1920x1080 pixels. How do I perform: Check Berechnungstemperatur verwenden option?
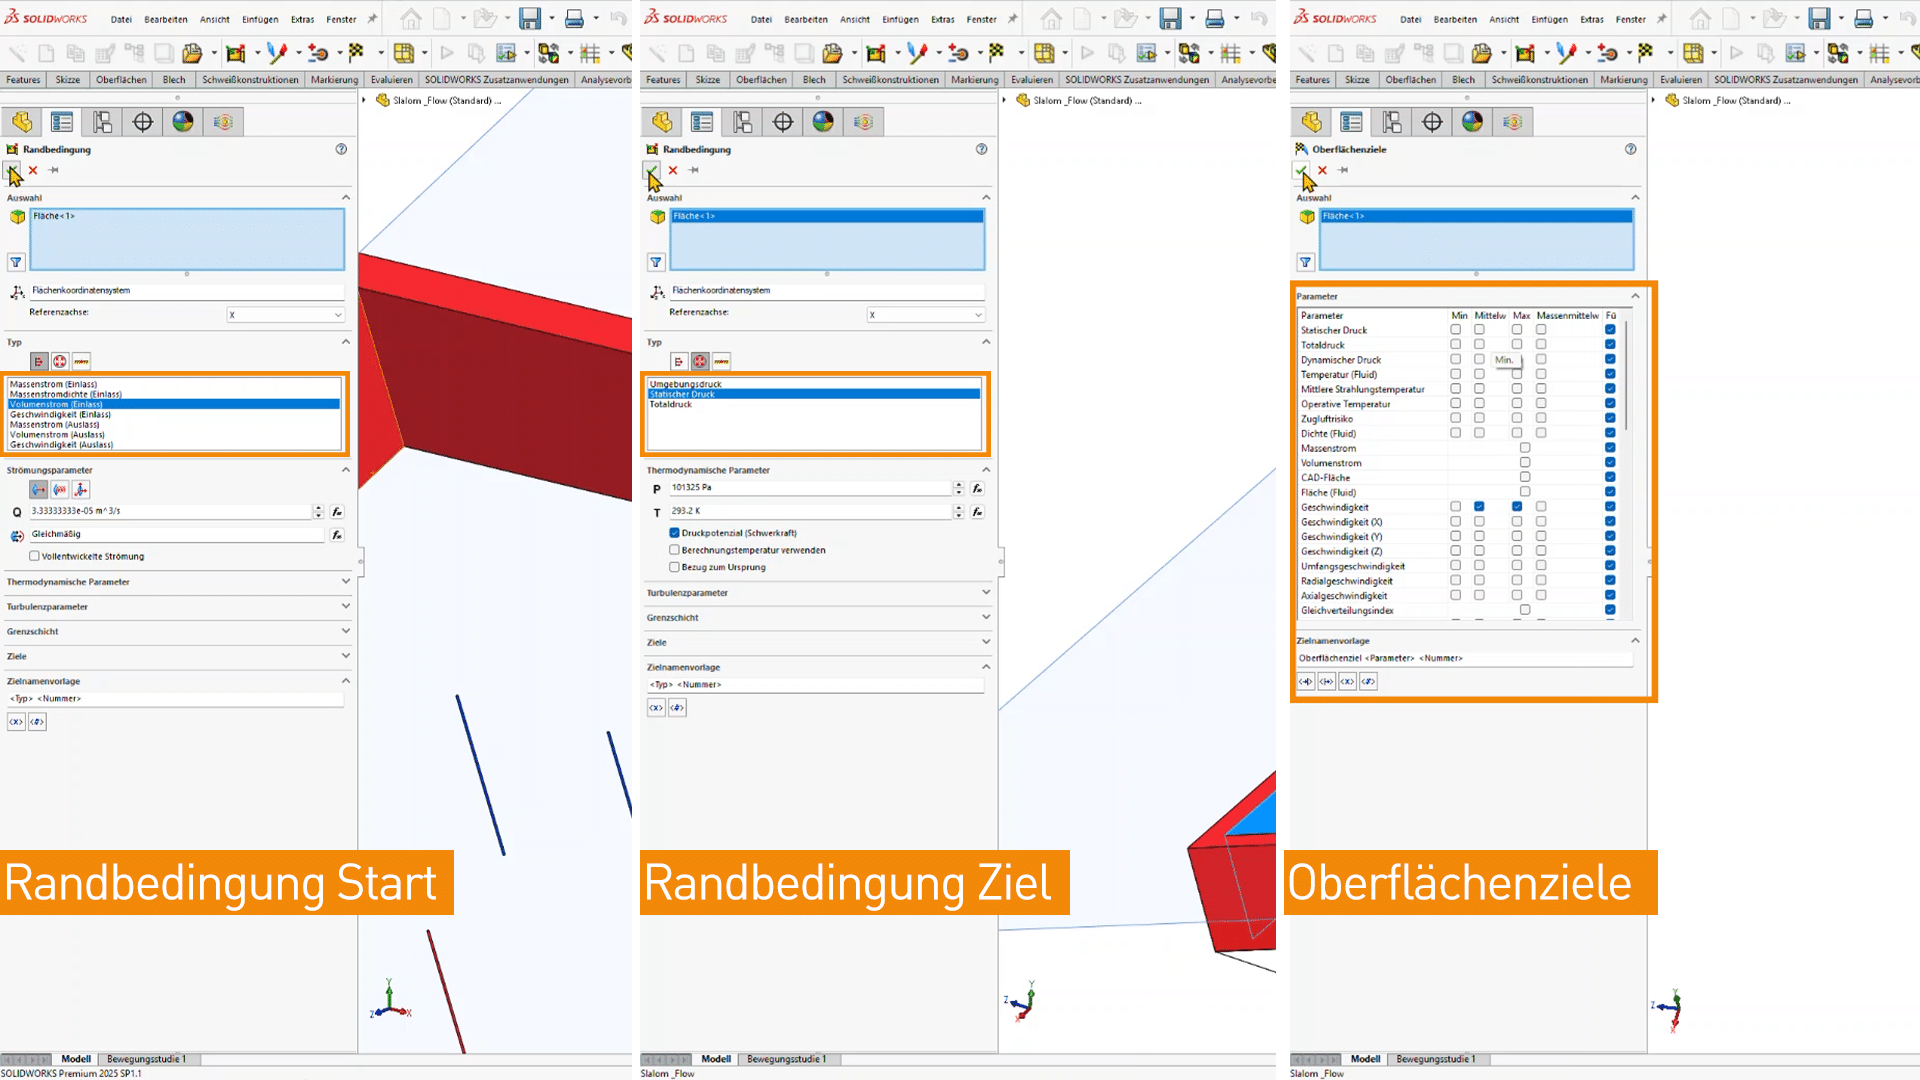tap(675, 550)
